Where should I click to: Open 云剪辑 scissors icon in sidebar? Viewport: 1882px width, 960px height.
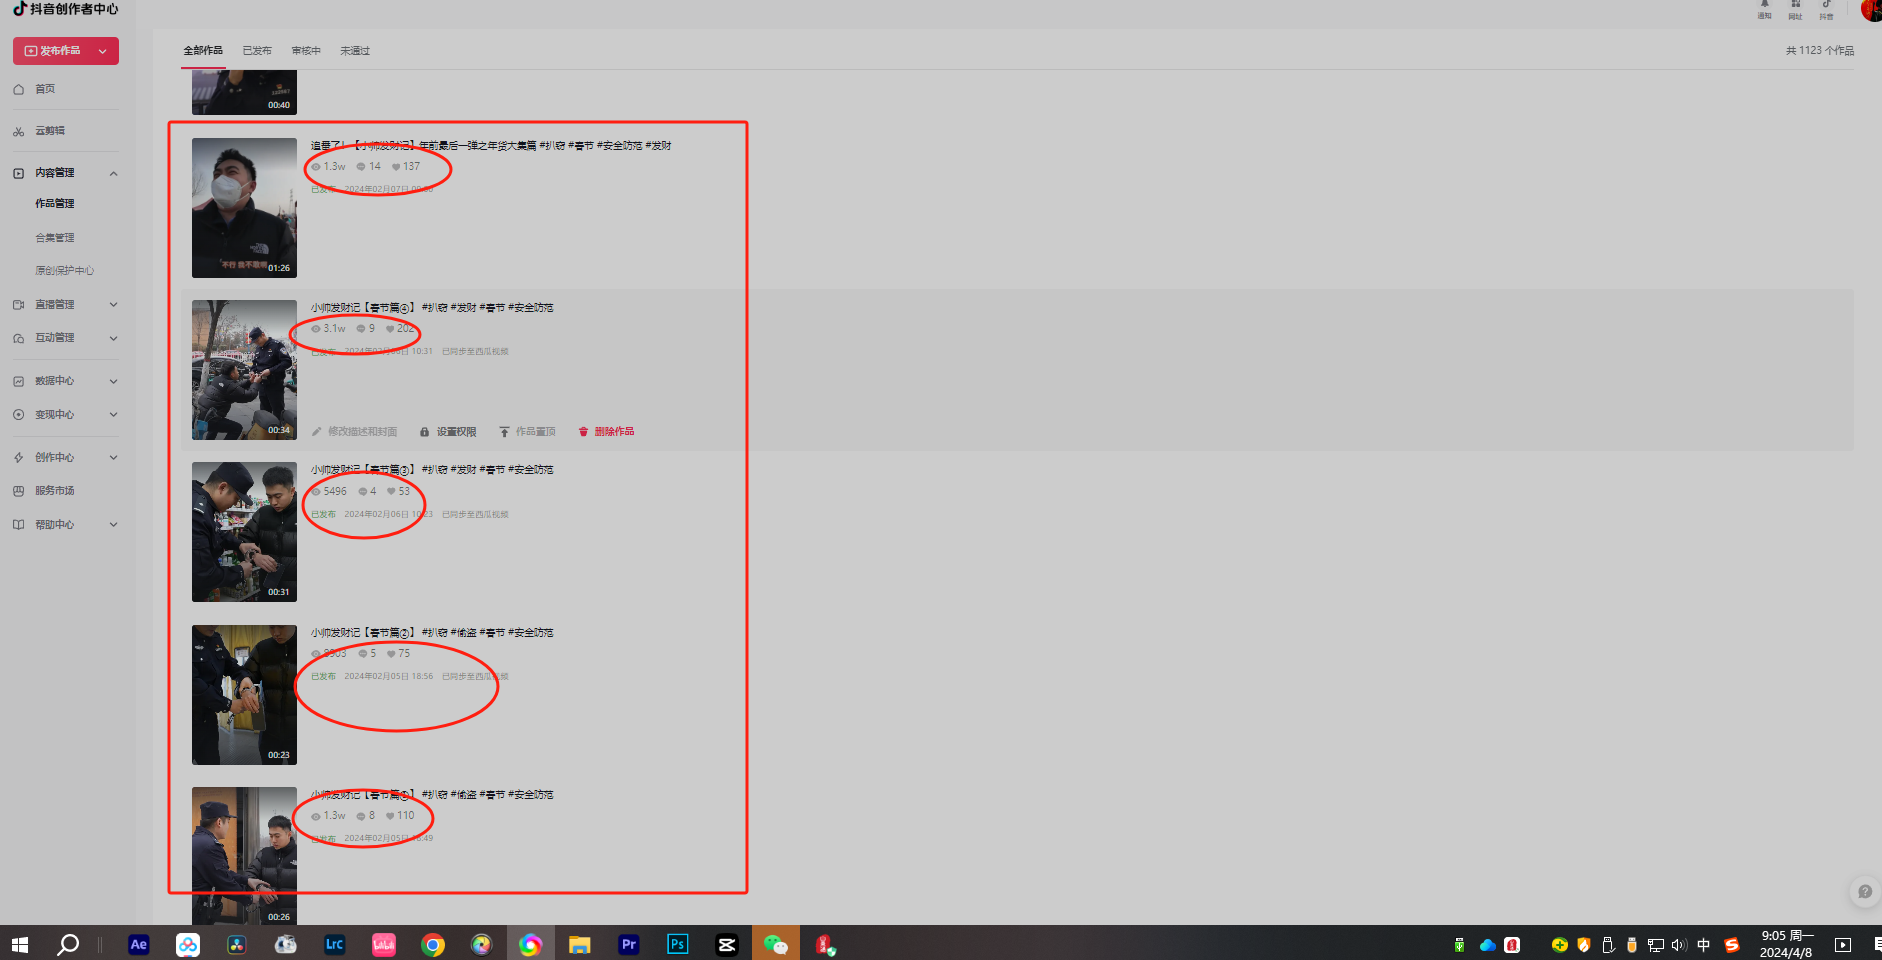pos(18,131)
